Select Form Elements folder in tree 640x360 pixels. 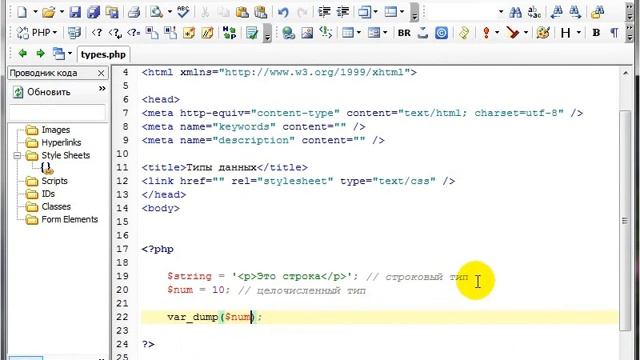62,219
